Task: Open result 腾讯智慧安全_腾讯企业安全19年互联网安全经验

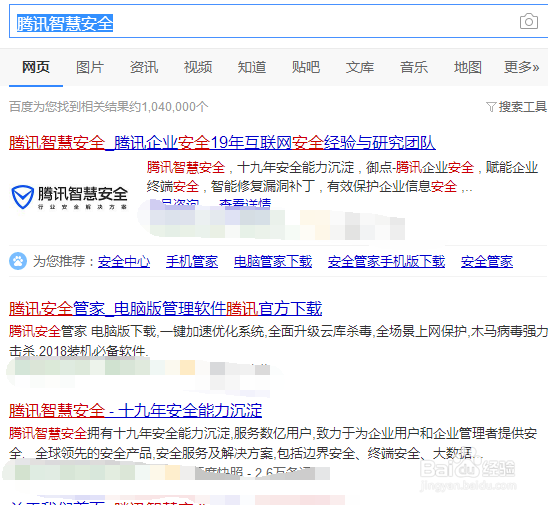Action: (222, 143)
